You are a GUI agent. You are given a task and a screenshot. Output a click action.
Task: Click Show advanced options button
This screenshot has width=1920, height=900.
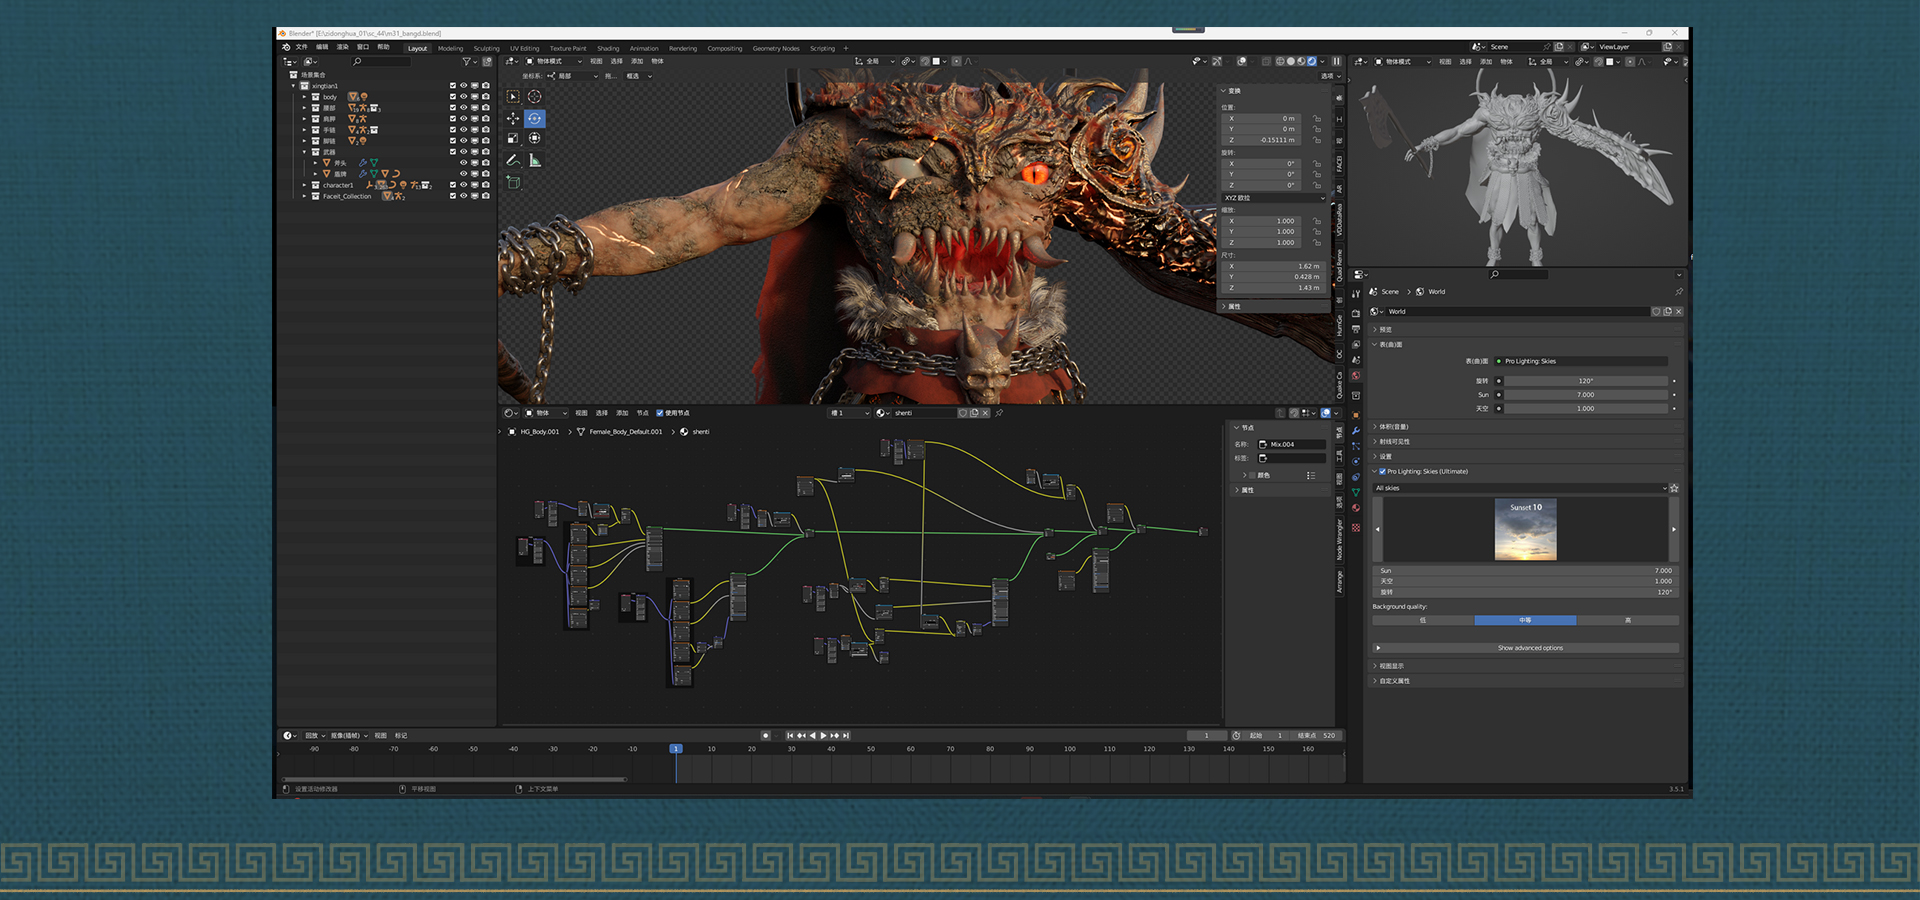(1526, 648)
